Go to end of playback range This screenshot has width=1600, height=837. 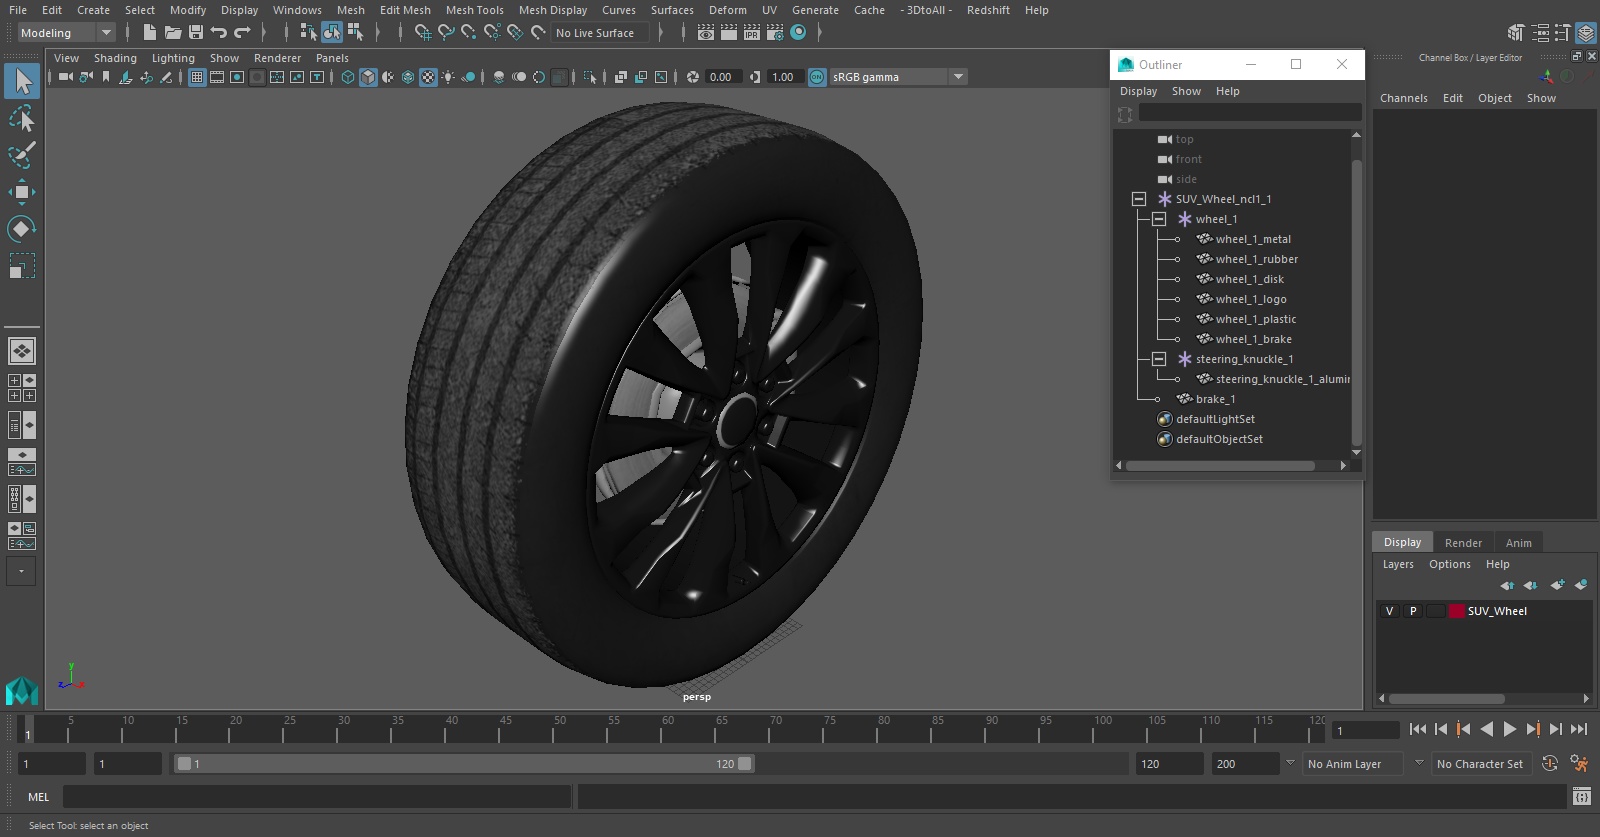[1579, 730]
